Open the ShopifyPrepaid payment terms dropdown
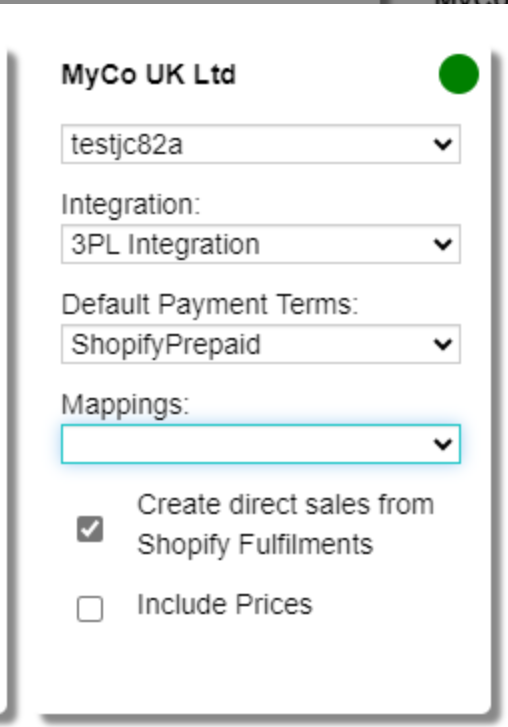Viewport: 508px width, 727px height. coord(260,344)
